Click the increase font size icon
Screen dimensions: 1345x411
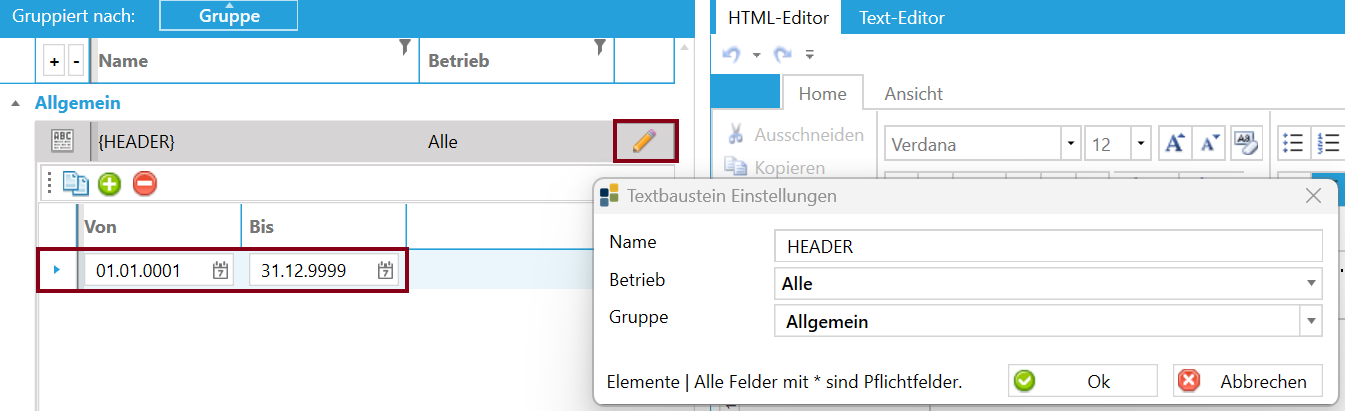(1174, 143)
